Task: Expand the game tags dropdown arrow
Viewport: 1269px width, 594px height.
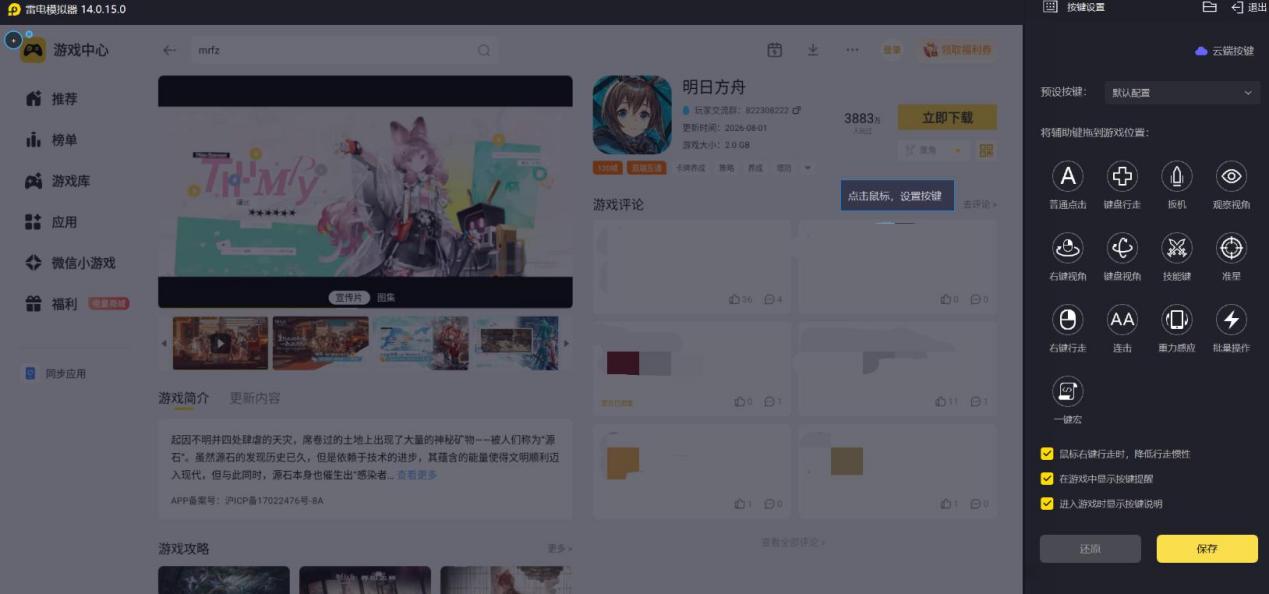Action: 808,168
